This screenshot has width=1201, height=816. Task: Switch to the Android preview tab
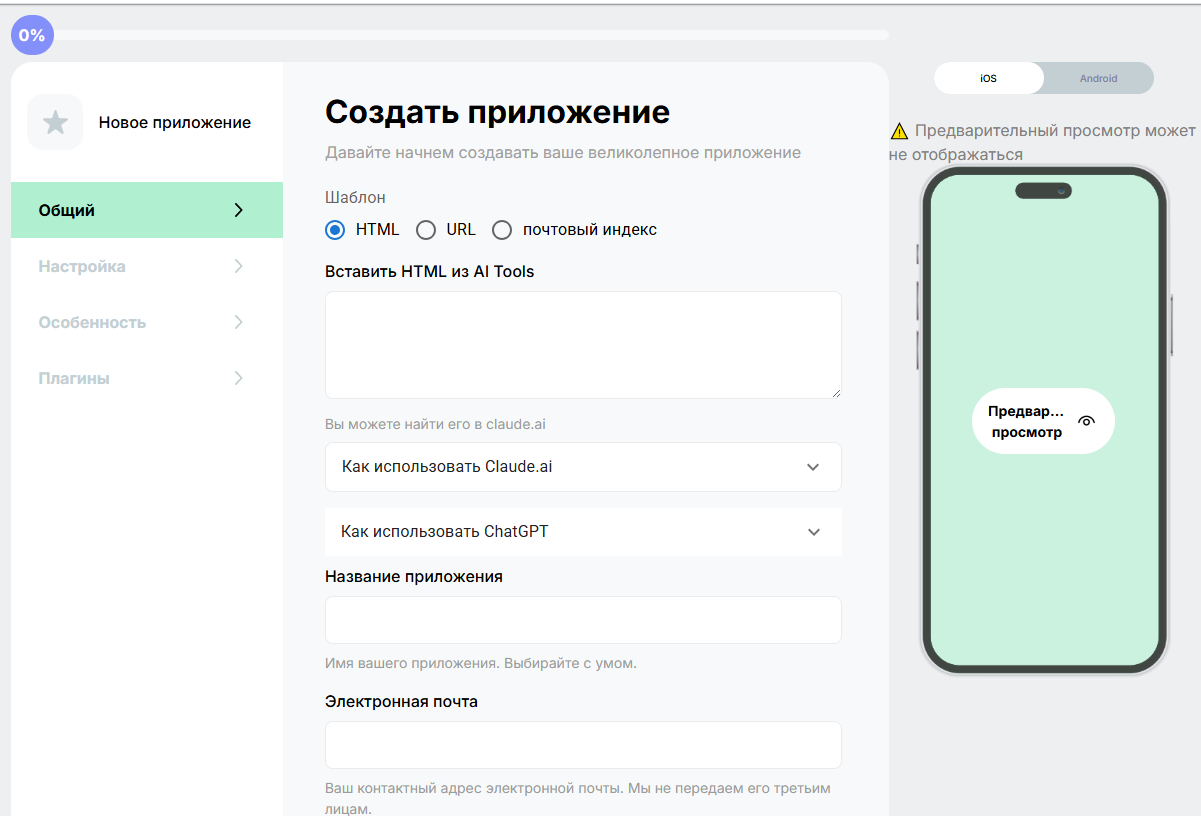click(x=1098, y=77)
